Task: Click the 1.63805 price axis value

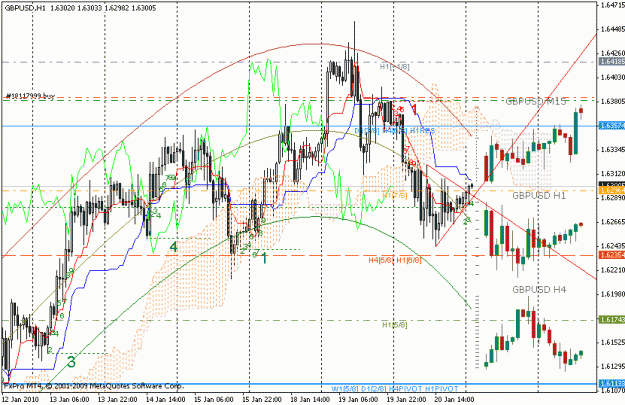Action: pyautogui.click(x=613, y=101)
